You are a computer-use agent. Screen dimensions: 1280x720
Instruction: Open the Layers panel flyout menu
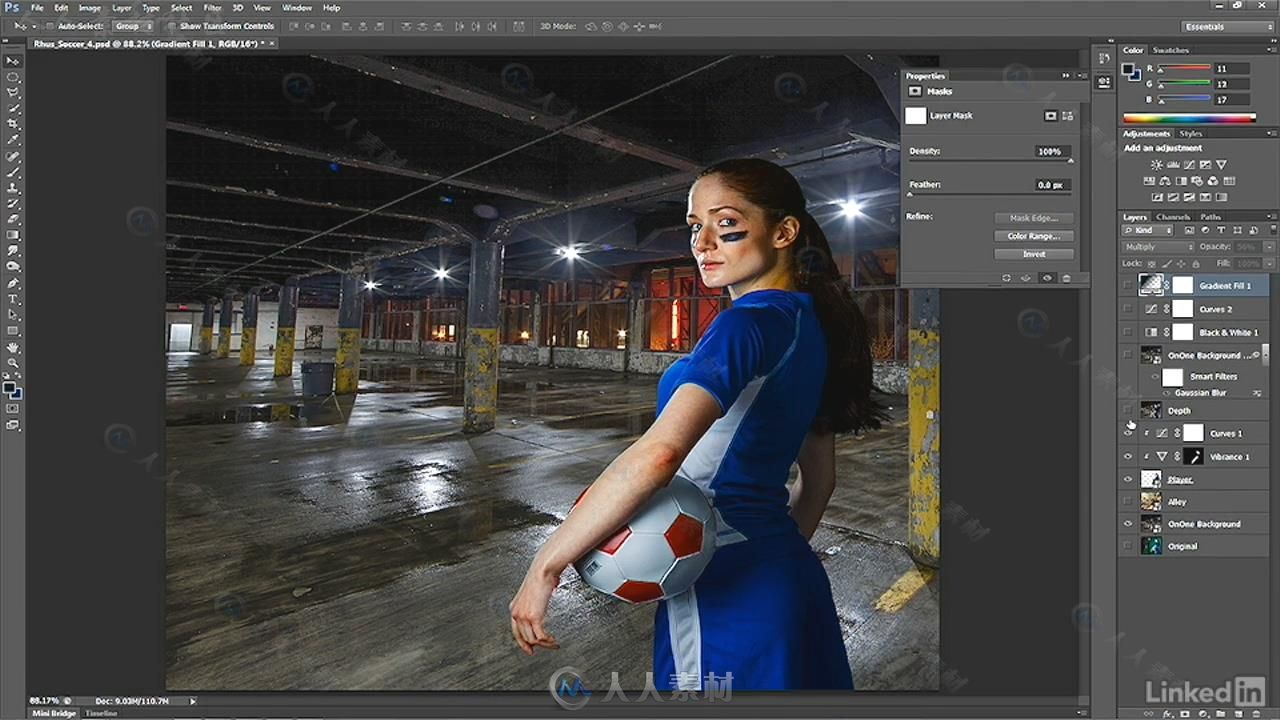[1270, 217]
